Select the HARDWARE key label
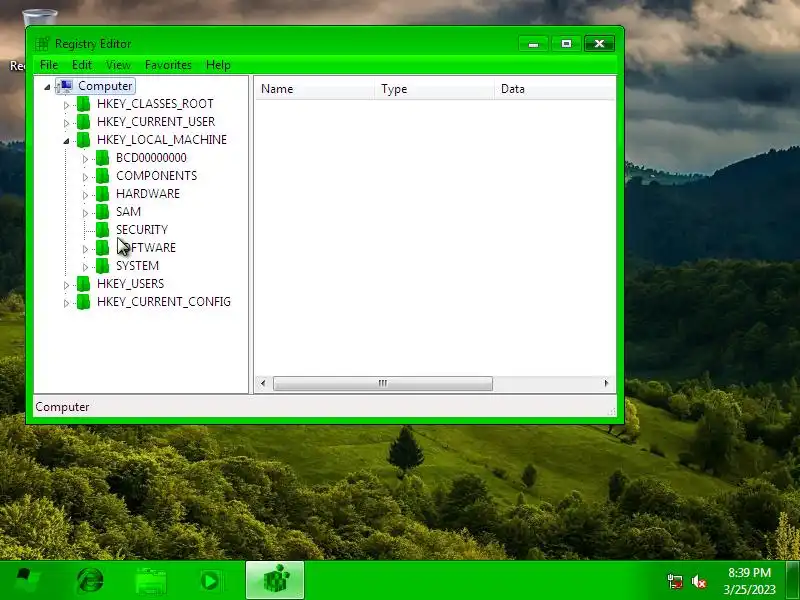 [x=148, y=193]
